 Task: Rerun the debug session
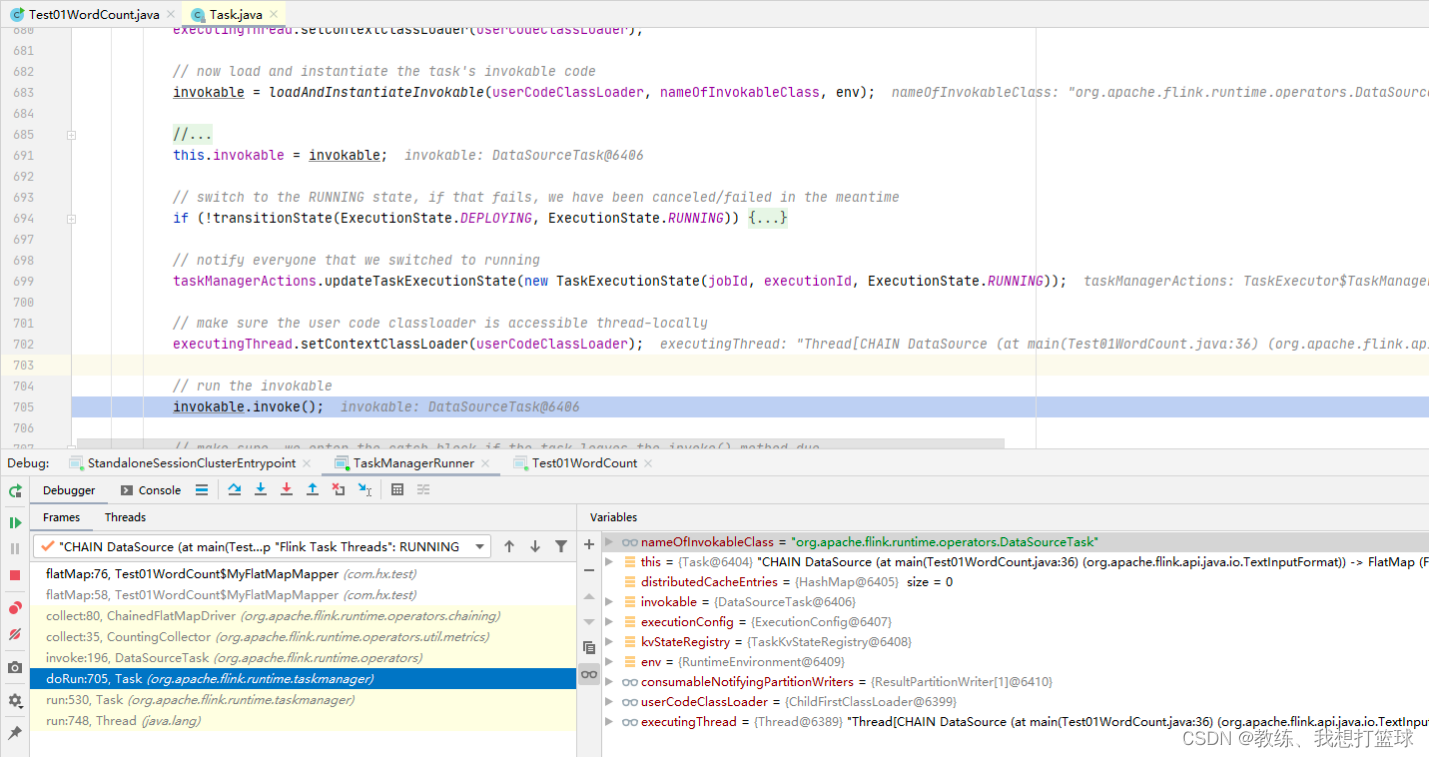tap(15, 491)
